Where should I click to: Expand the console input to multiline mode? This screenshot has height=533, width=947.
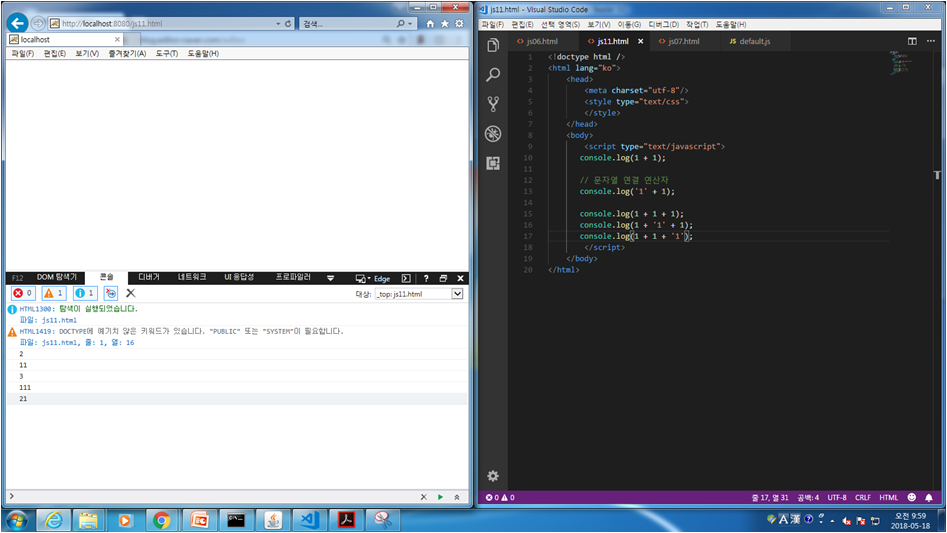pyautogui.click(x=457, y=497)
